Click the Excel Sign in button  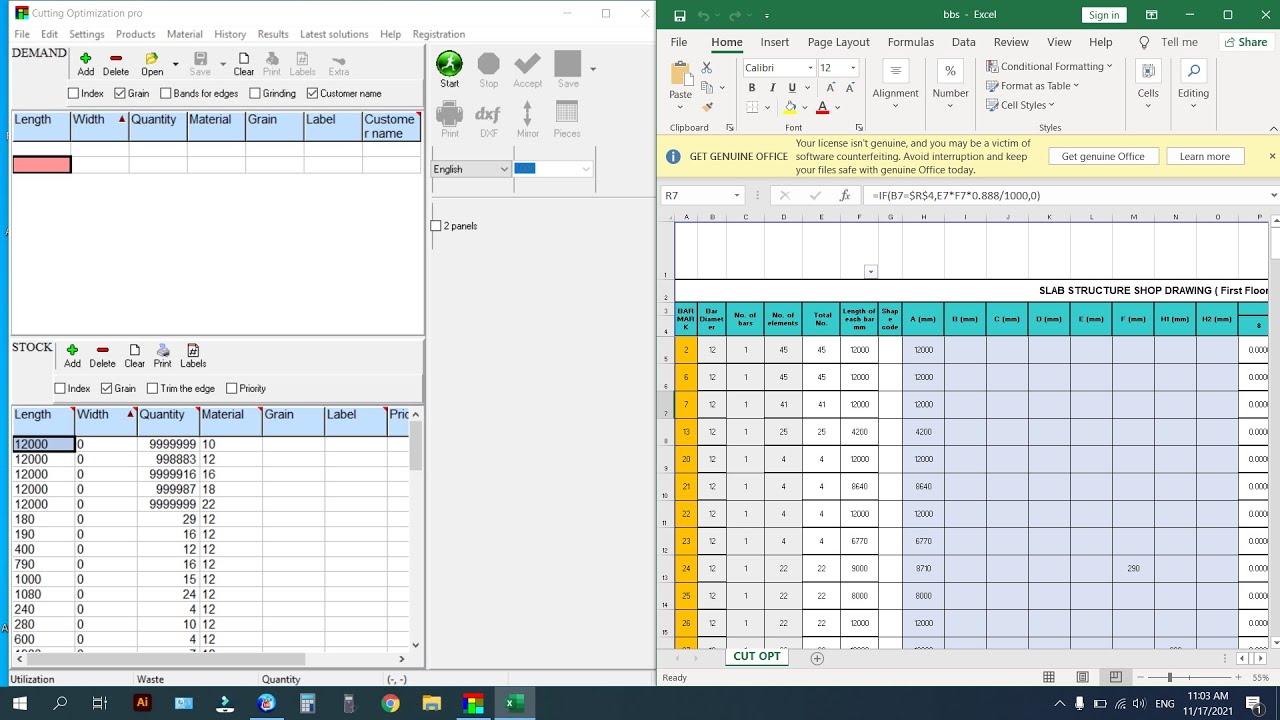[1104, 15]
